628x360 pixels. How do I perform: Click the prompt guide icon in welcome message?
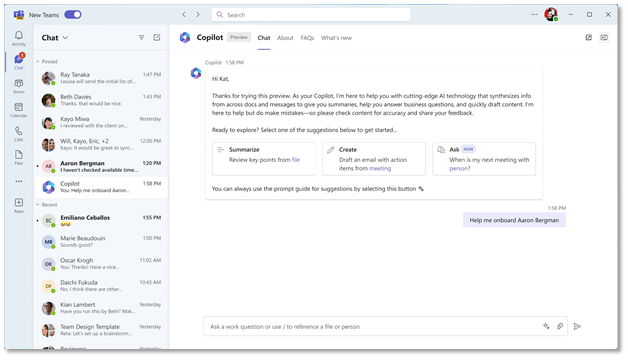point(421,189)
